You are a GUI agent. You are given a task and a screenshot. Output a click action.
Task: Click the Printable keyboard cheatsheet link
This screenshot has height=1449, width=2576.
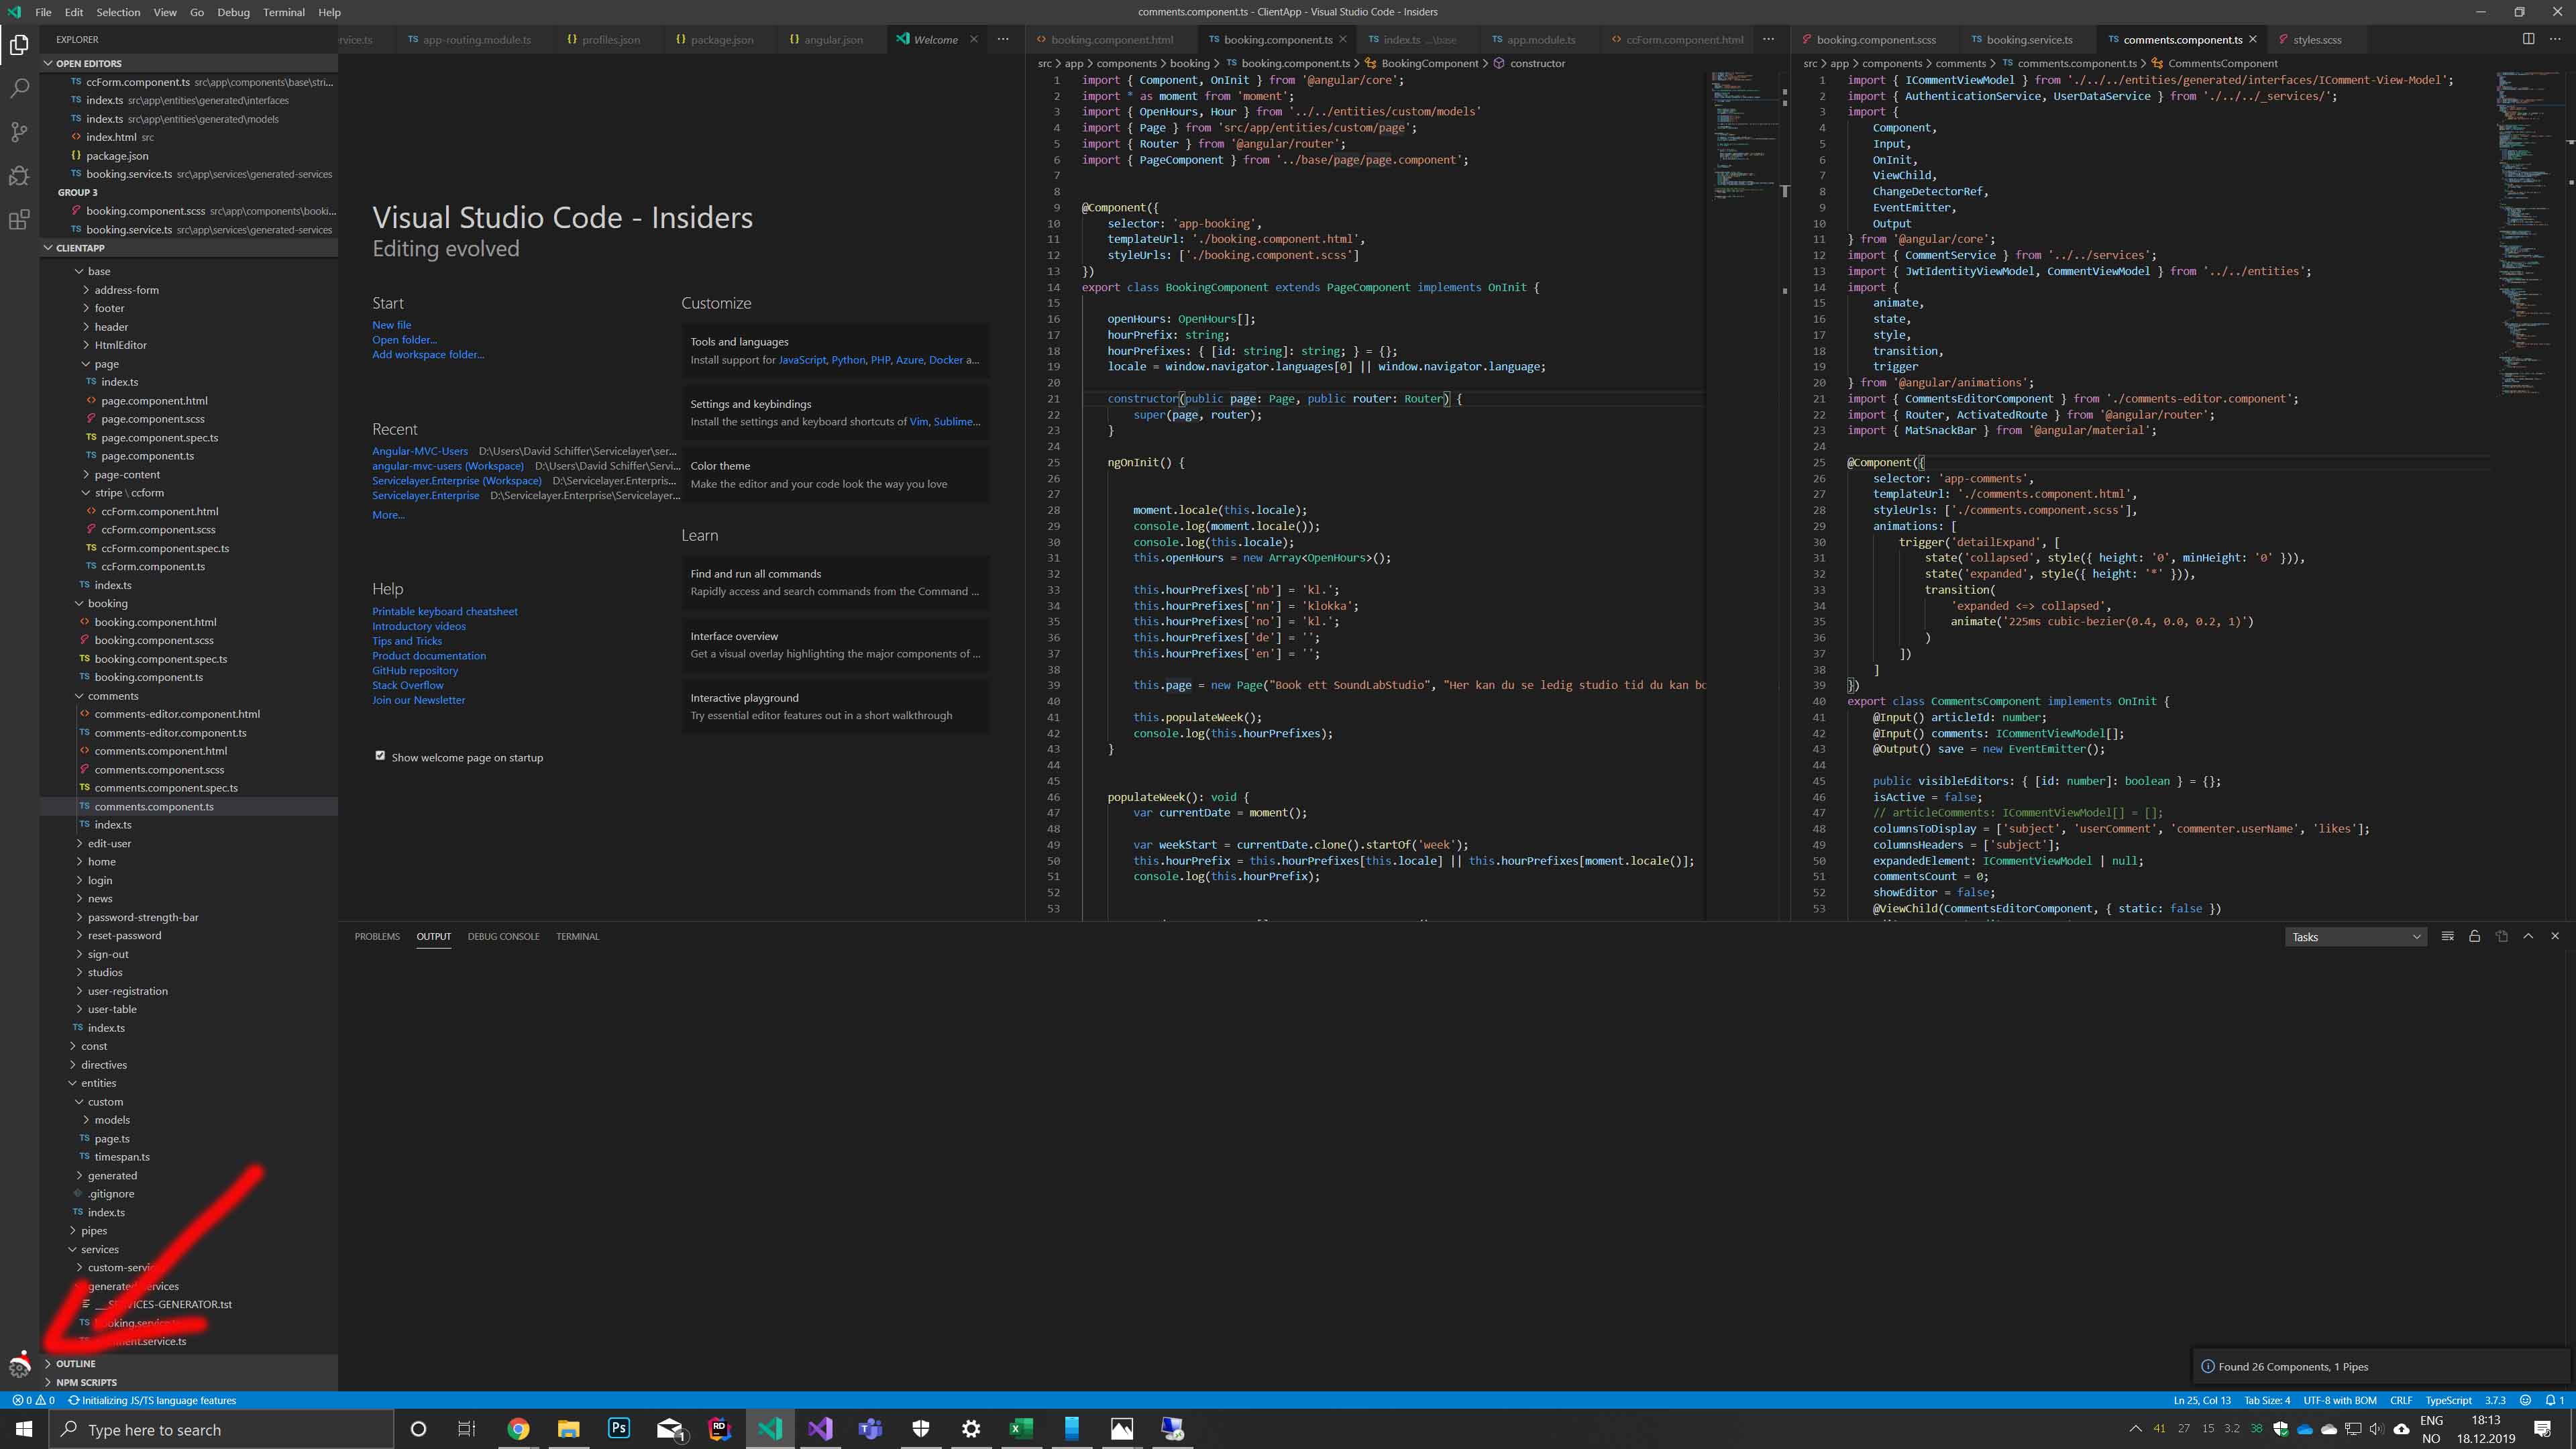pyautogui.click(x=444, y=611)
